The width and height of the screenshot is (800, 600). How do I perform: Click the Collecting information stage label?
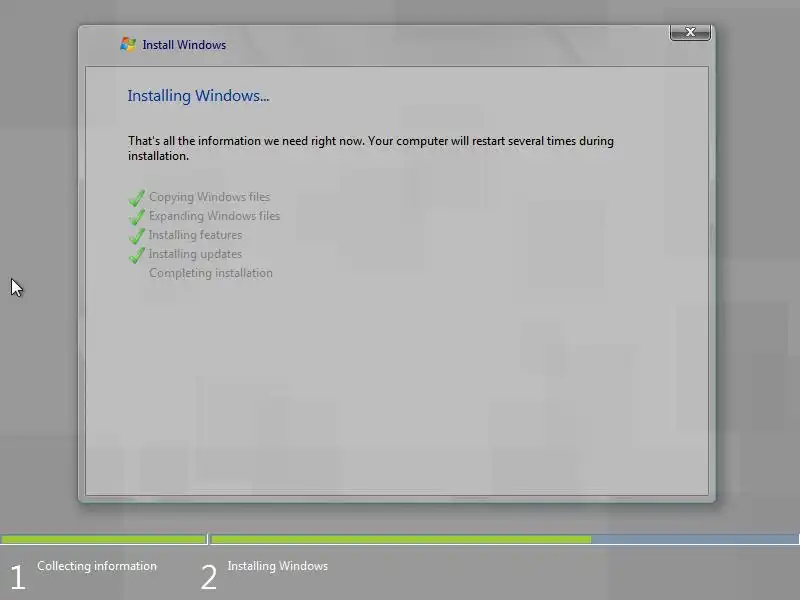(97, 566)
